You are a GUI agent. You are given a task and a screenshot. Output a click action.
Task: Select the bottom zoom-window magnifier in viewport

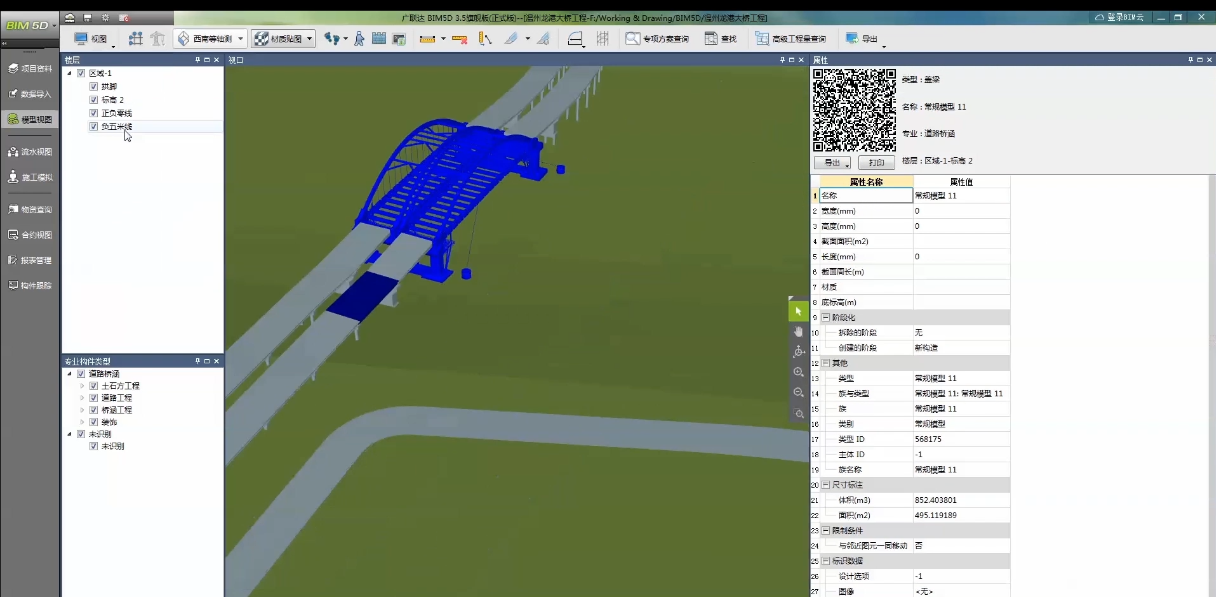(798, 413)
